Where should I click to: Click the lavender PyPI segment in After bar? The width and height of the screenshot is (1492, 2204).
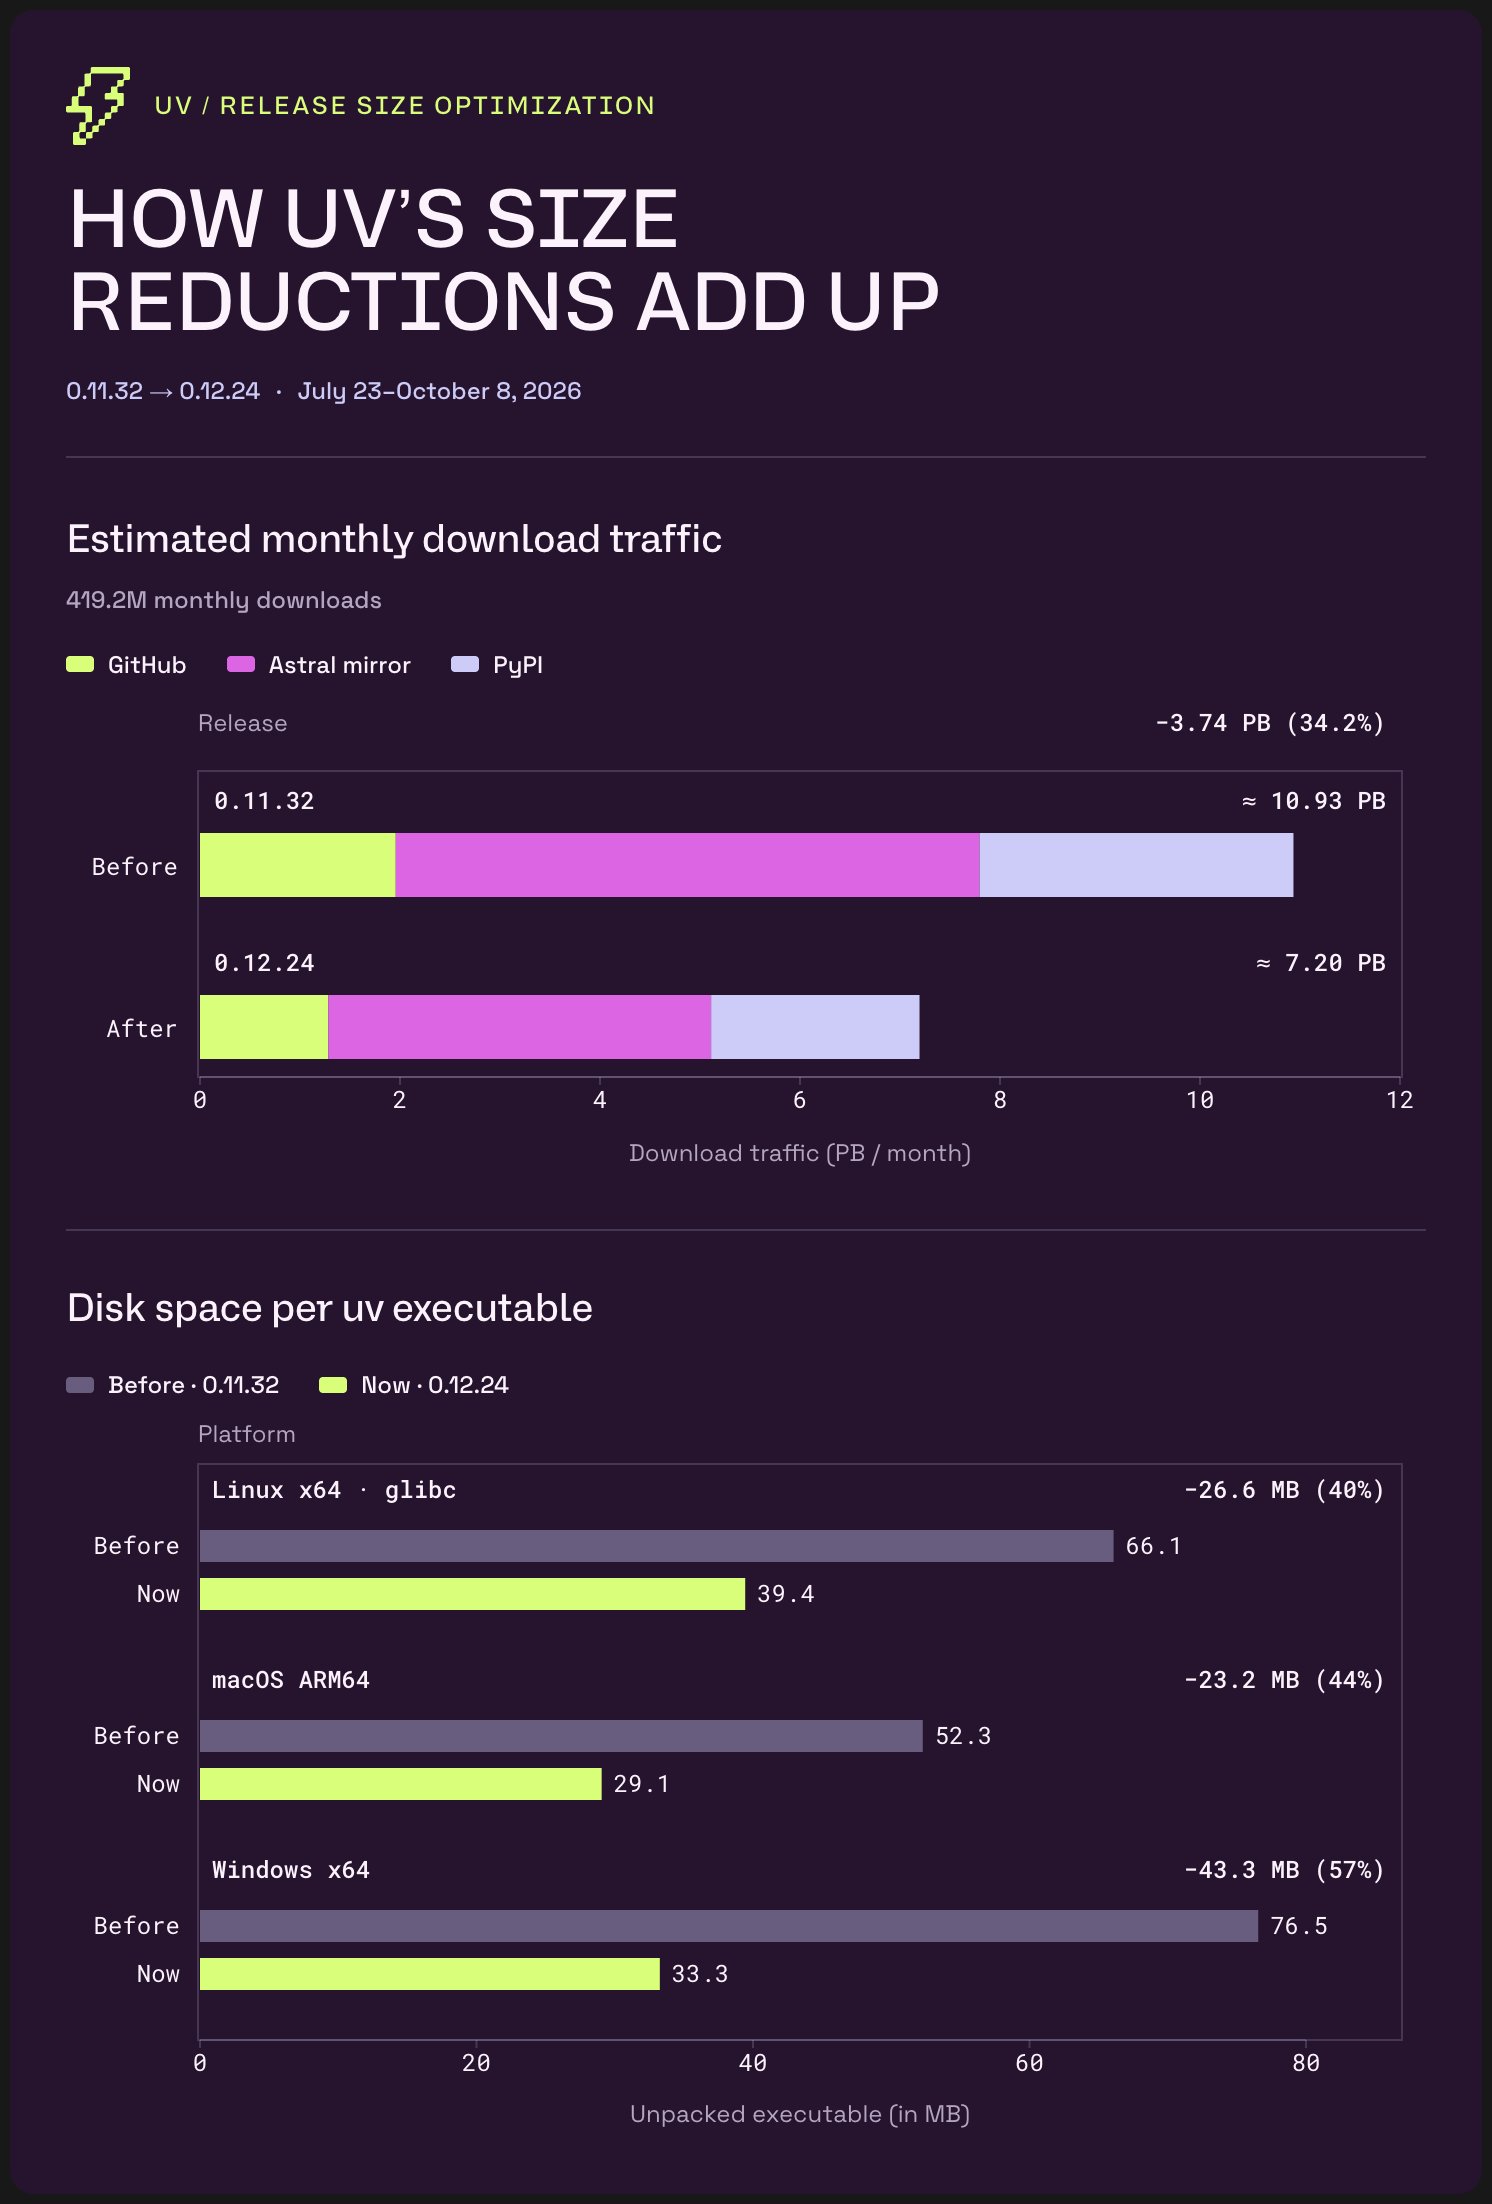[x=815, y=1027]
